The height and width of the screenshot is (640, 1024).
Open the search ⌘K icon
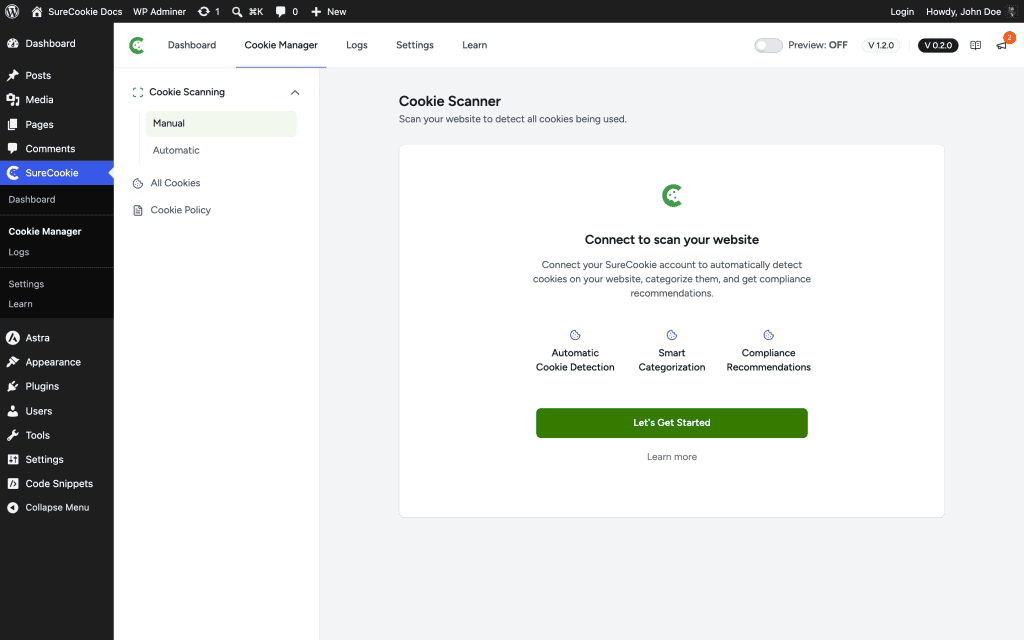237,11
